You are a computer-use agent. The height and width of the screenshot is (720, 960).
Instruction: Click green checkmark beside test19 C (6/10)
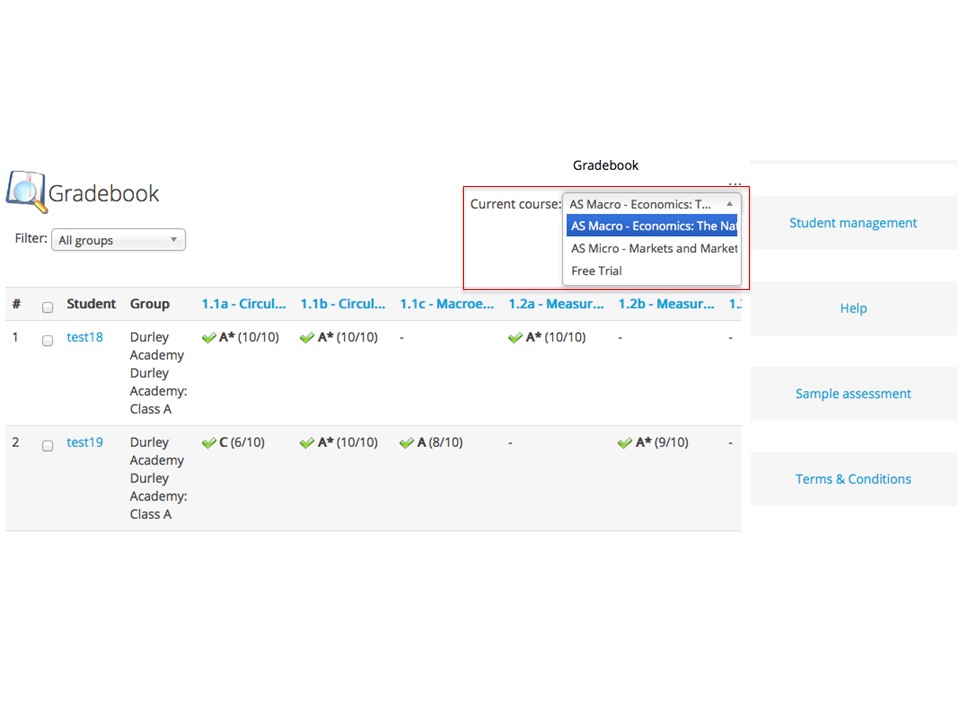pos(209,443)
